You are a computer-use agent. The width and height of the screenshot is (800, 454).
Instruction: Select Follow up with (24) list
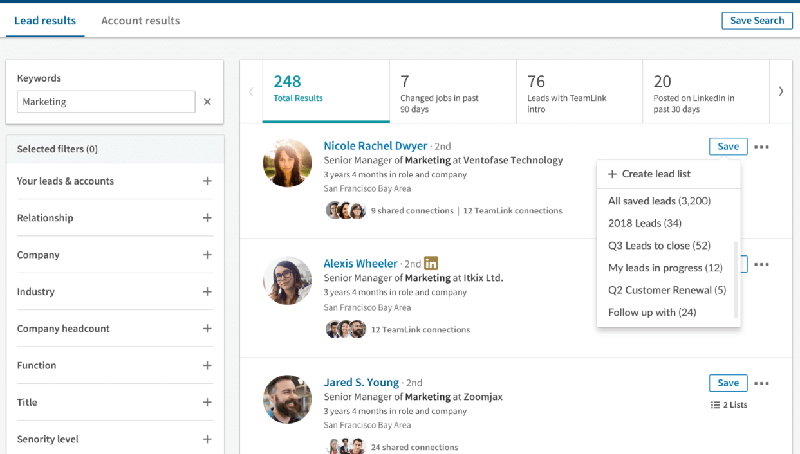click(652, 312)
